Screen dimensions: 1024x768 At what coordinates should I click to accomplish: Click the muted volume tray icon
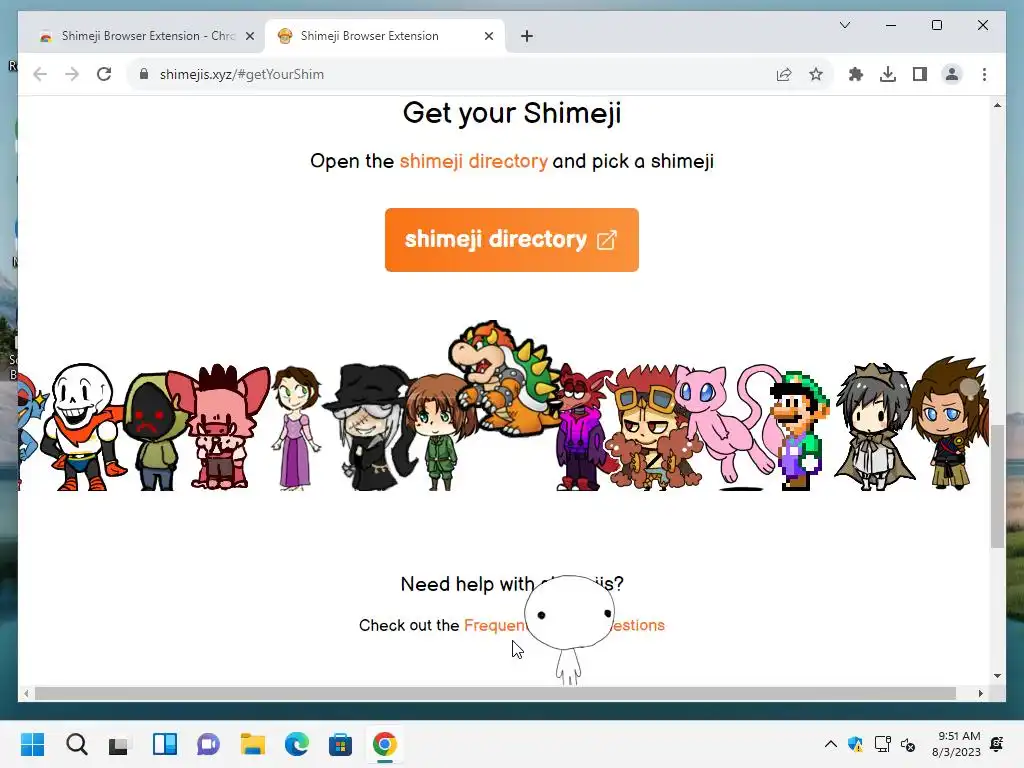[x=908, y=744]
